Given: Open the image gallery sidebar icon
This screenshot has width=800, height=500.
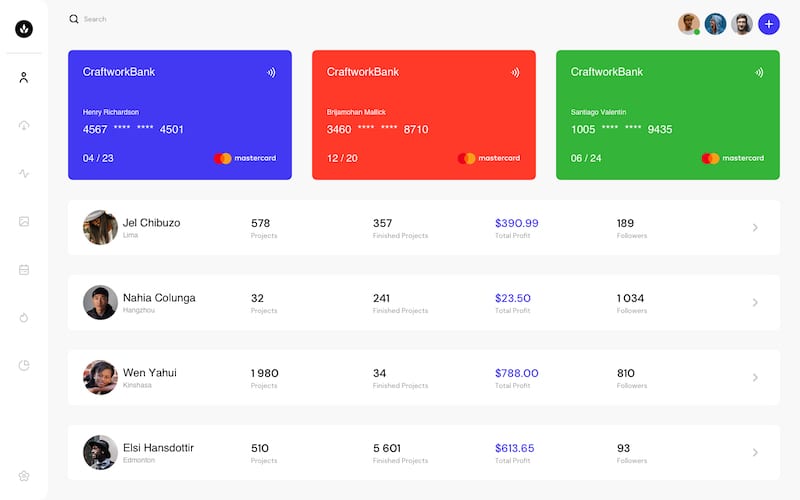Looking at the screenshot, I should point(24,221).
